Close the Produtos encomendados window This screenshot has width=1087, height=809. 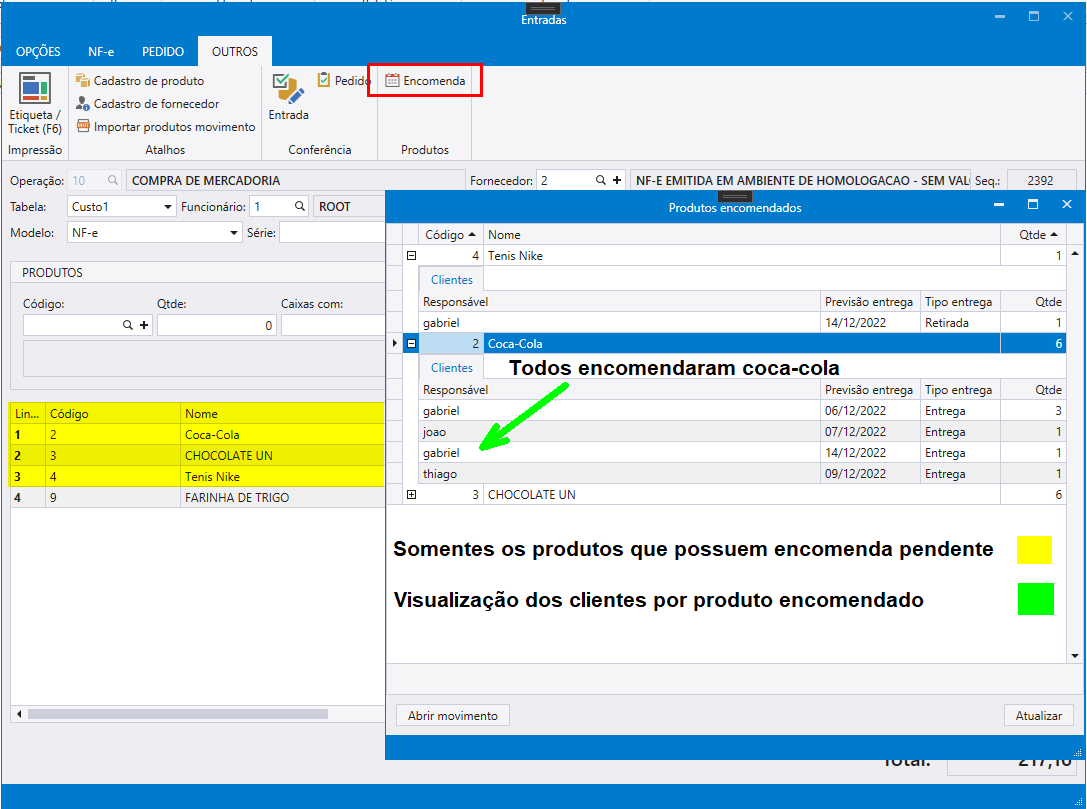pos(1067,205)
